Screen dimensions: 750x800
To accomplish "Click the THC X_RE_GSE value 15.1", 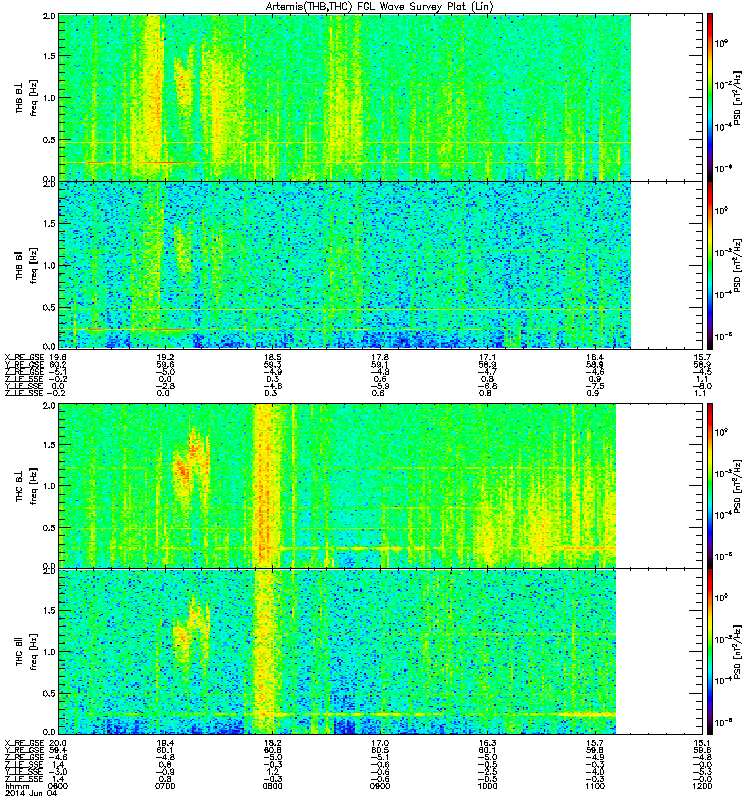I will pyautogui.click(x=702, y=743).
